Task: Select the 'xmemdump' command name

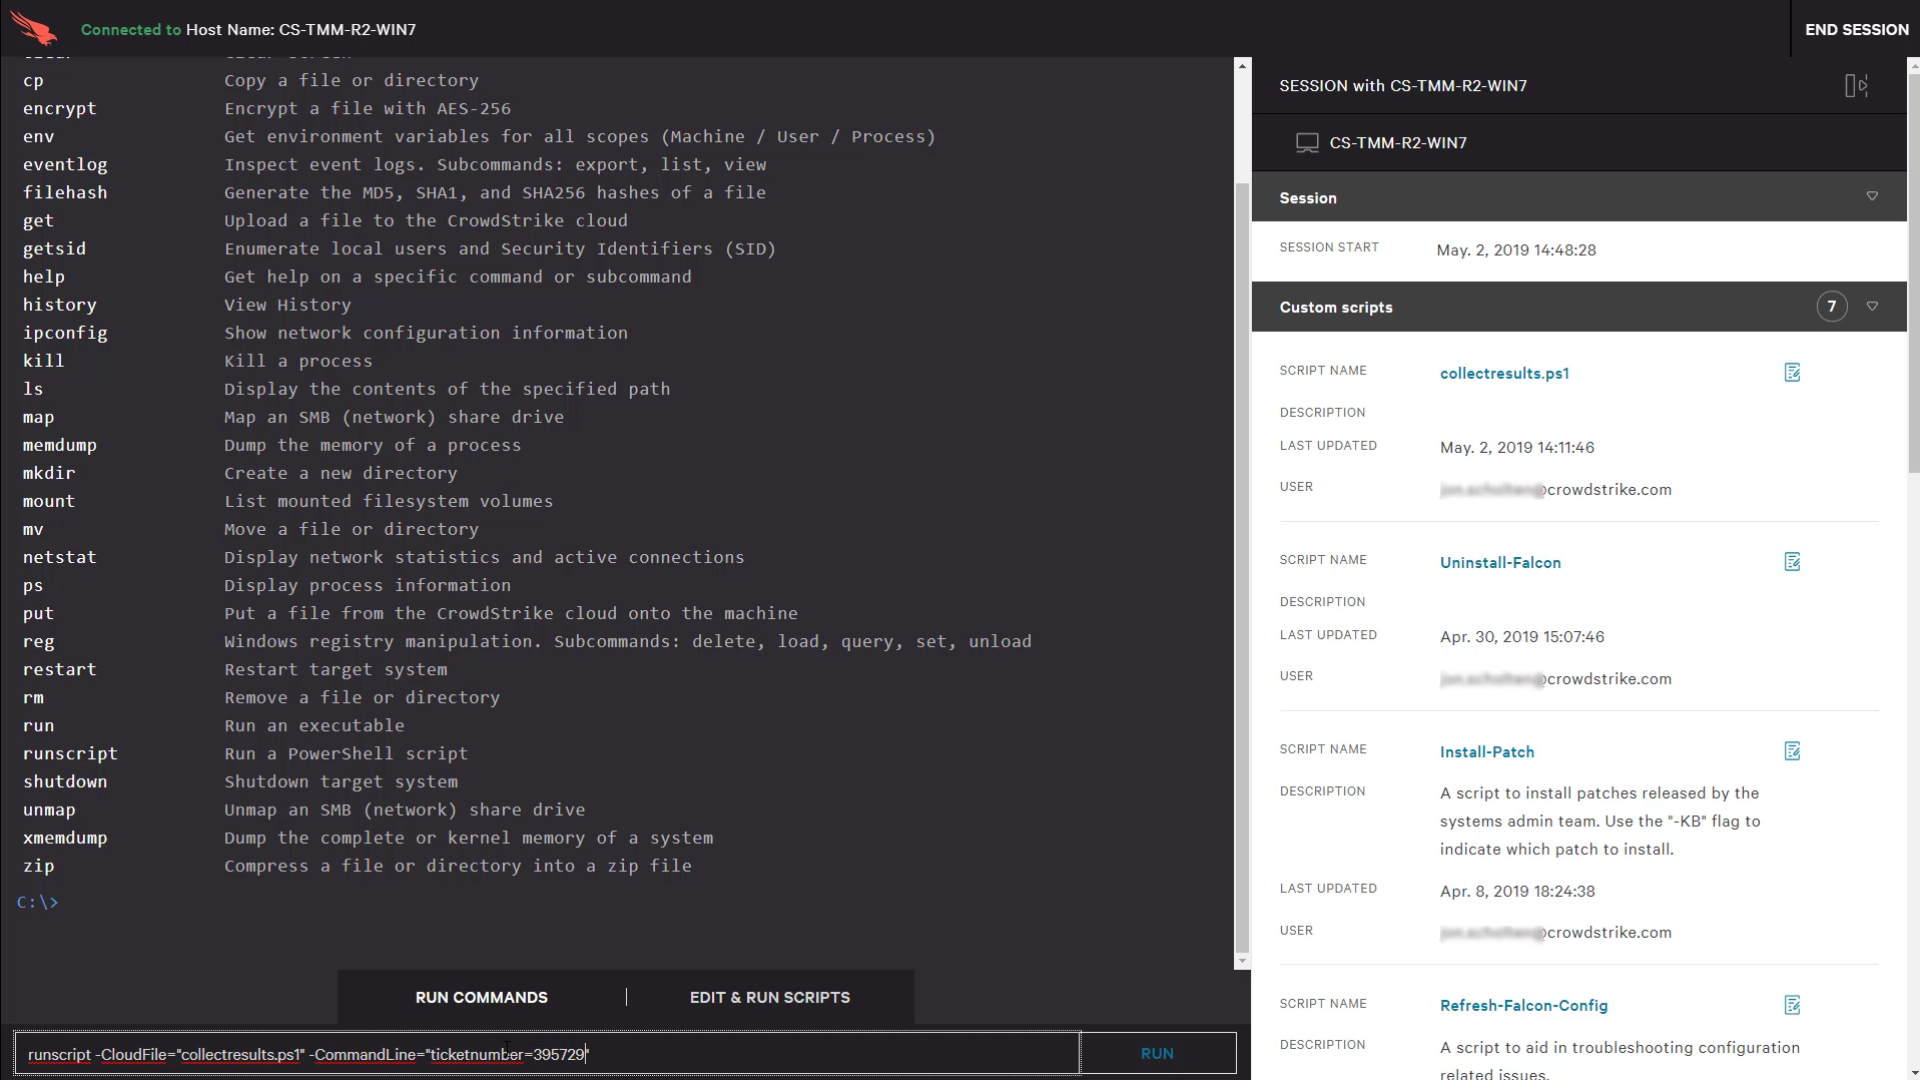Action: (65, 838)
